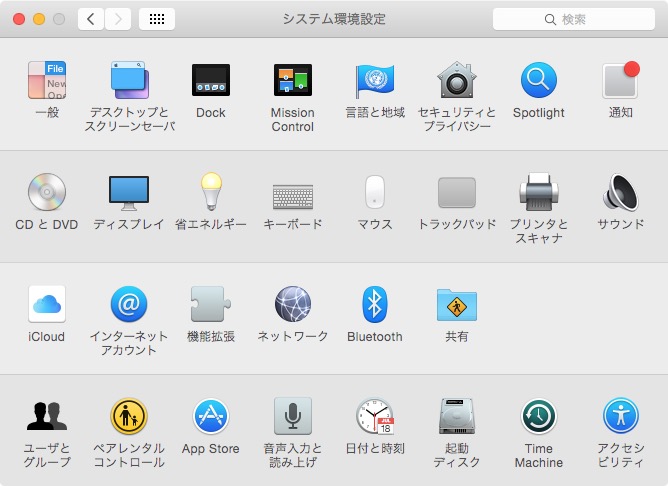Focus the 検索 search field
Screen dimensions: 668x486
coord(574,19)
